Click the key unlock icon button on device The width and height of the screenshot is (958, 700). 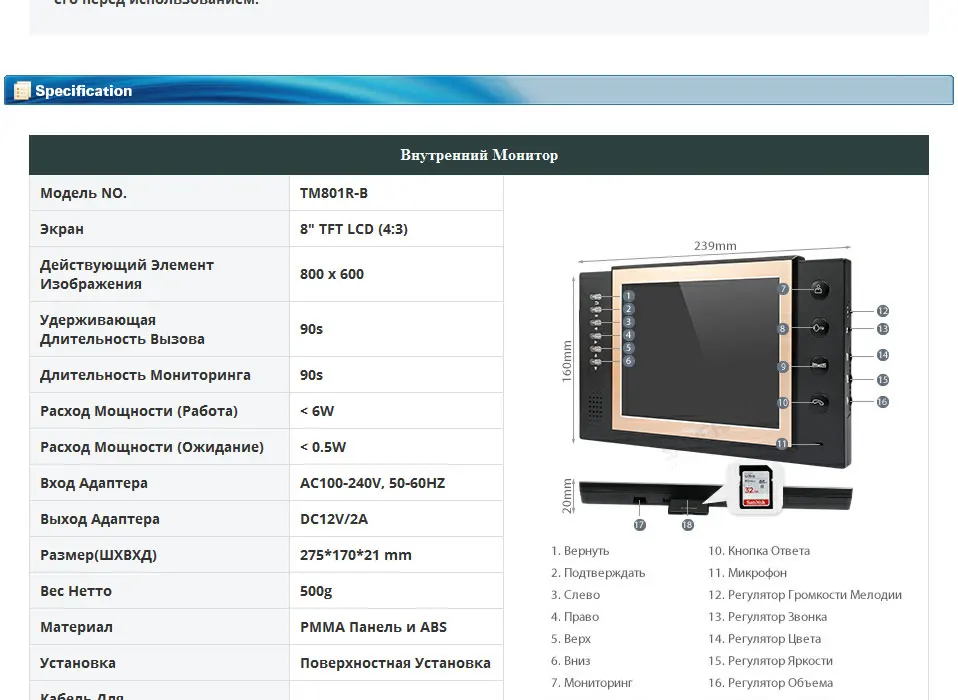[x=819, y=327]
